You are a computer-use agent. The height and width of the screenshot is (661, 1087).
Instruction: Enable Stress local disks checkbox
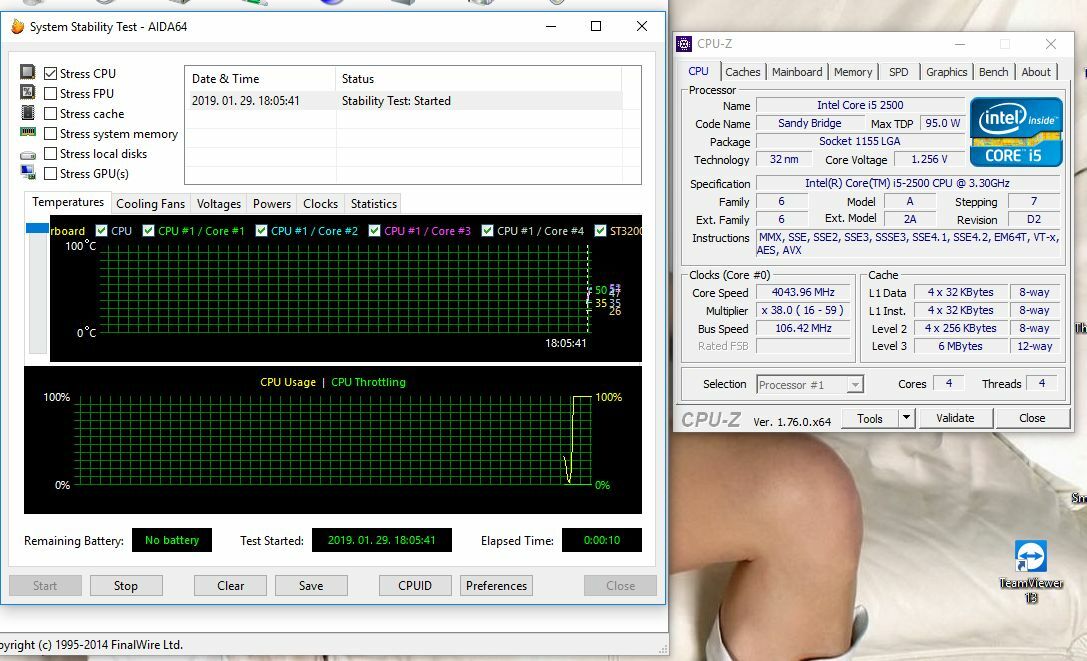pyautogui.click(x=50, y=154)
